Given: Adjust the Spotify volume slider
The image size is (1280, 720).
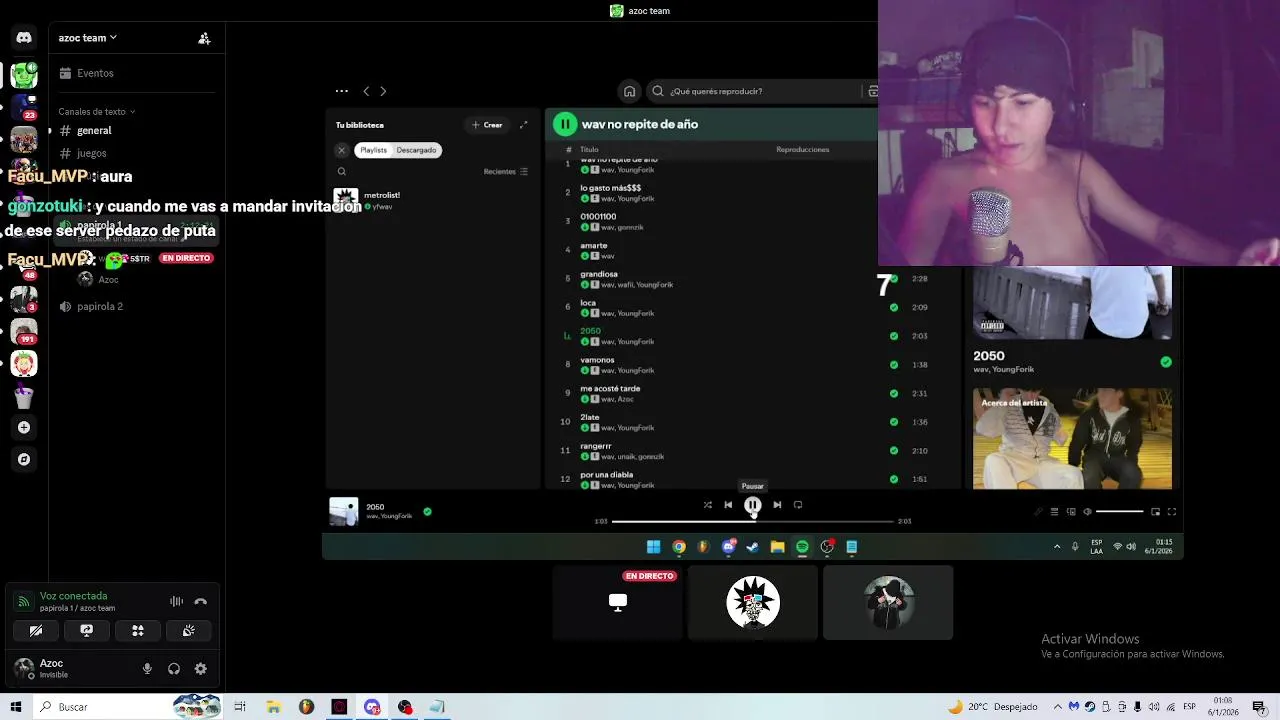Looking at the screenshot, I should [x=1119, y=512].
